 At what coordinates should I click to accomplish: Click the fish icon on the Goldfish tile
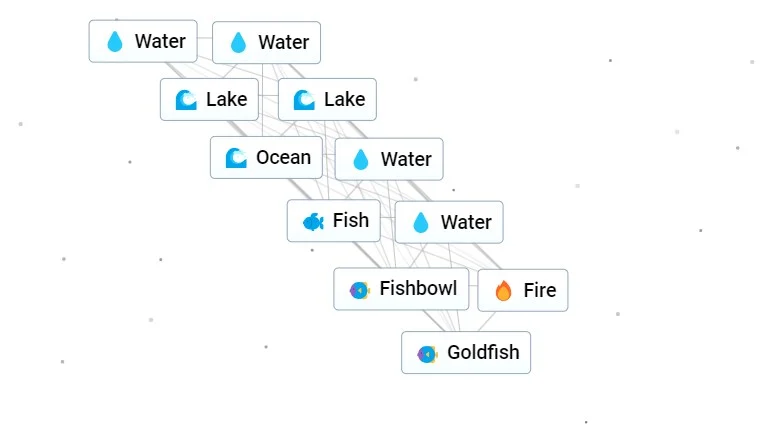(427, 354)
